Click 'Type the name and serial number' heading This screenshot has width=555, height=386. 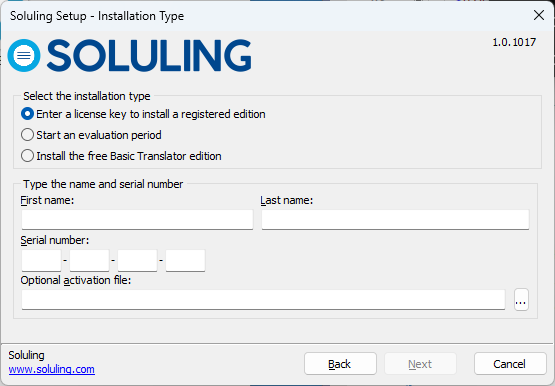(103, 184)
